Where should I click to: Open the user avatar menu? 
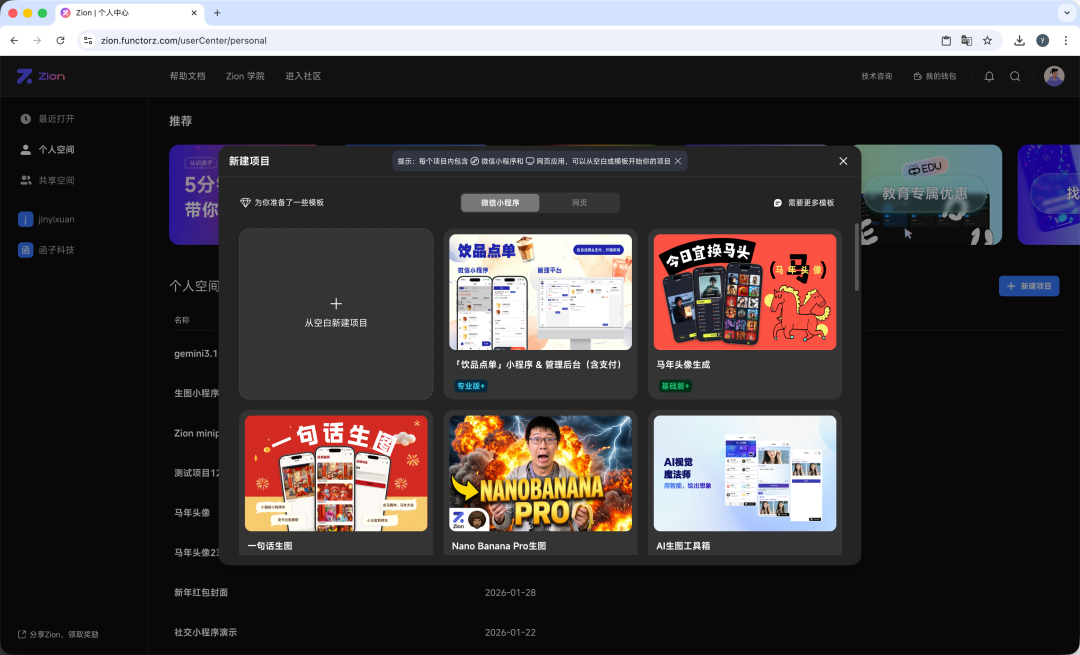click(1054, 76)
